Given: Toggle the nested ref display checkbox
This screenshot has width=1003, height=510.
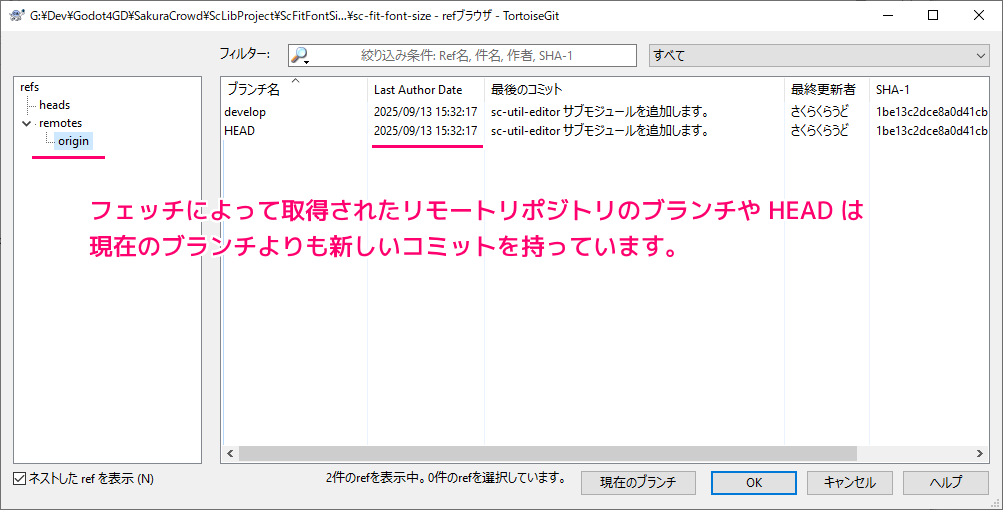Looking at the screenshot, I should [21, 479].
